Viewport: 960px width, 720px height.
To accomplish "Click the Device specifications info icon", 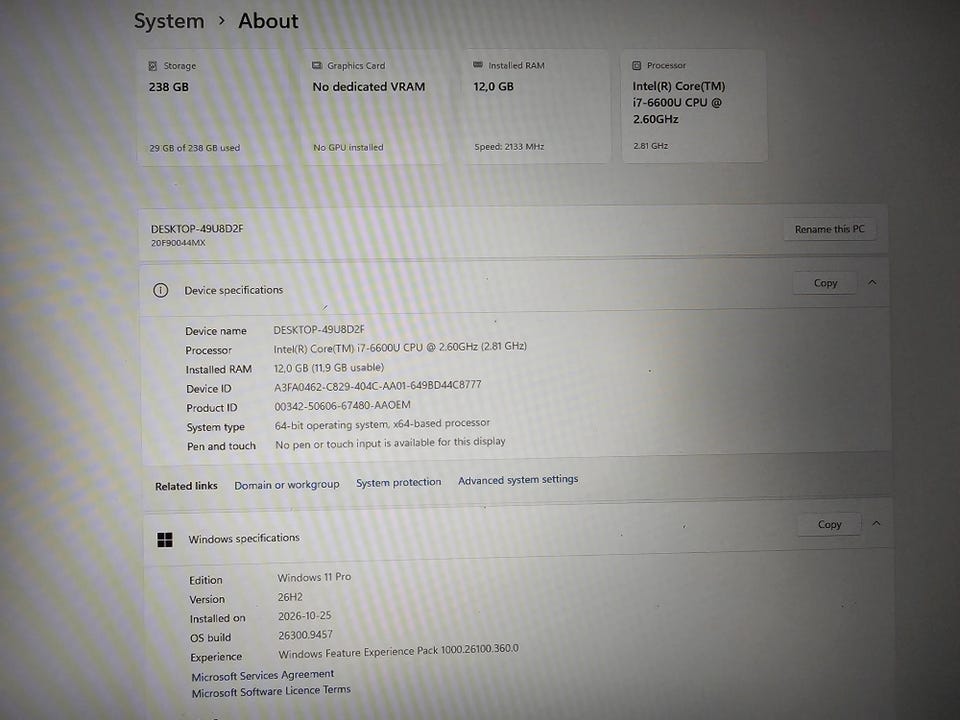I will [x=160, y=290].
